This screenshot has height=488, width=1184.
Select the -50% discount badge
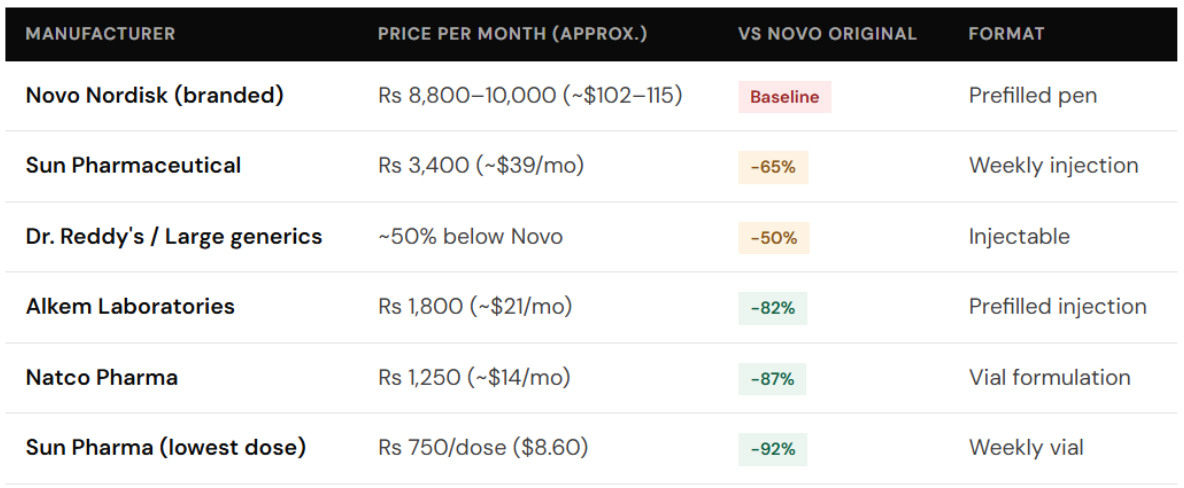coord(773,238)
